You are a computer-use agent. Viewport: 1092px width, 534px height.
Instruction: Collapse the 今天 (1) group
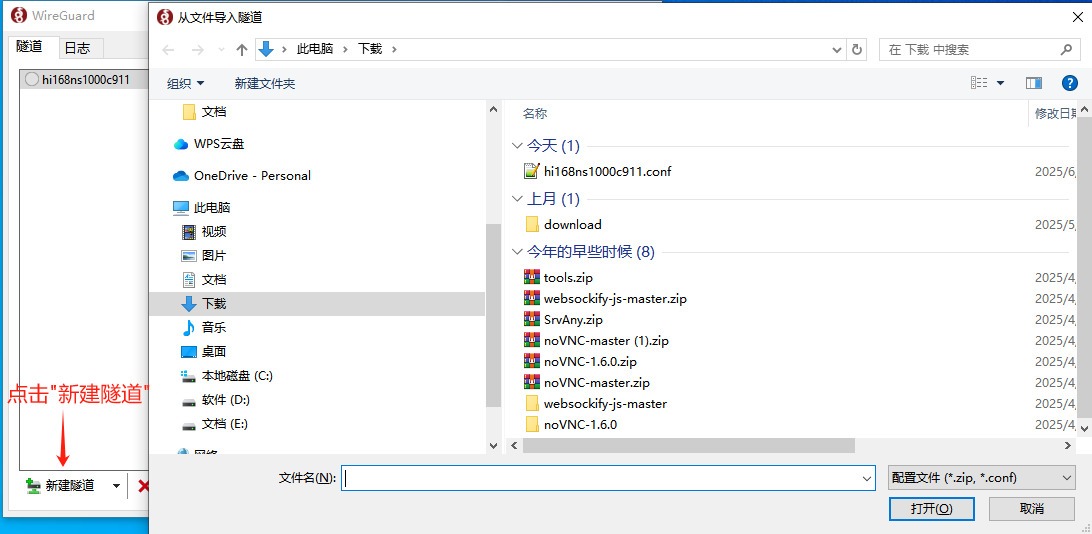[x=517, y=146]
